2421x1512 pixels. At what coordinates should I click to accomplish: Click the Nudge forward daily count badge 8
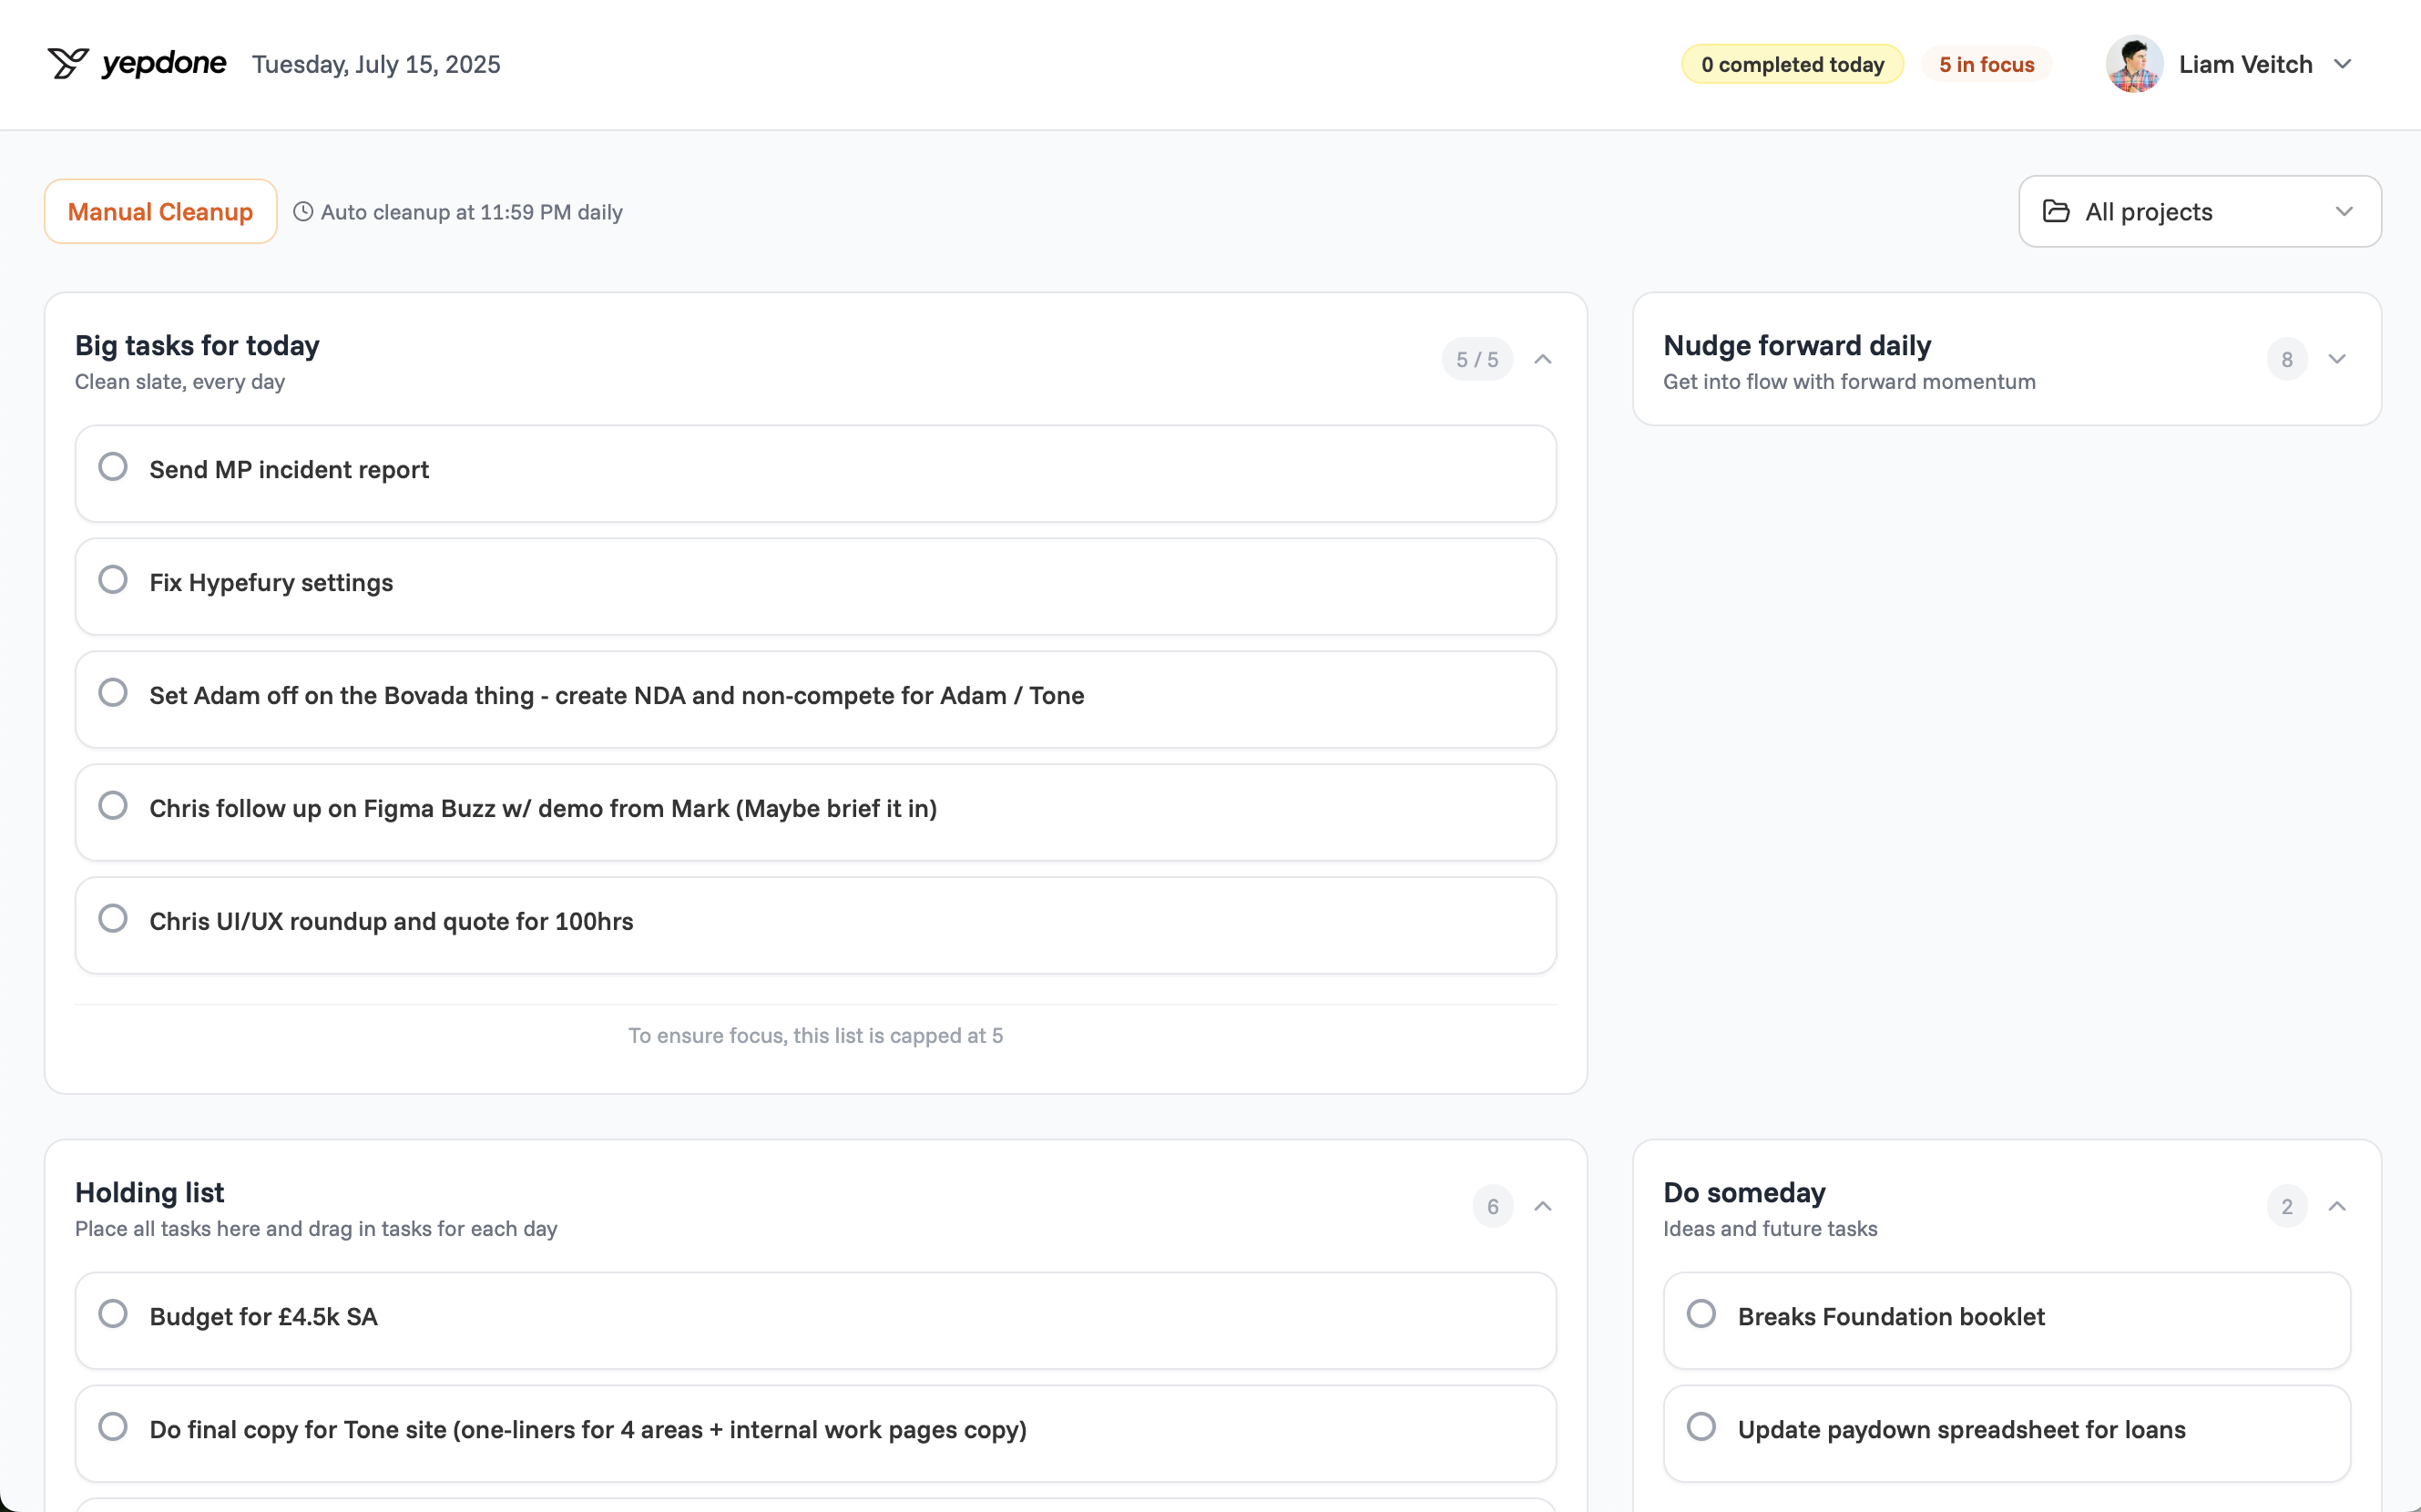click(2286, 360)
